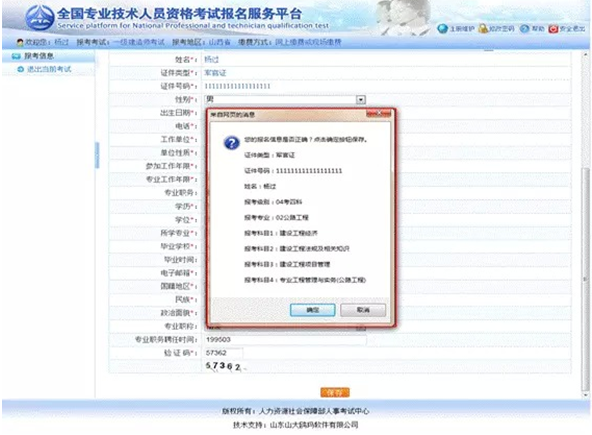Viewport: 592px width, 435px height.
Task: Open the 性别 combo box showing 男
Action: 285,100
